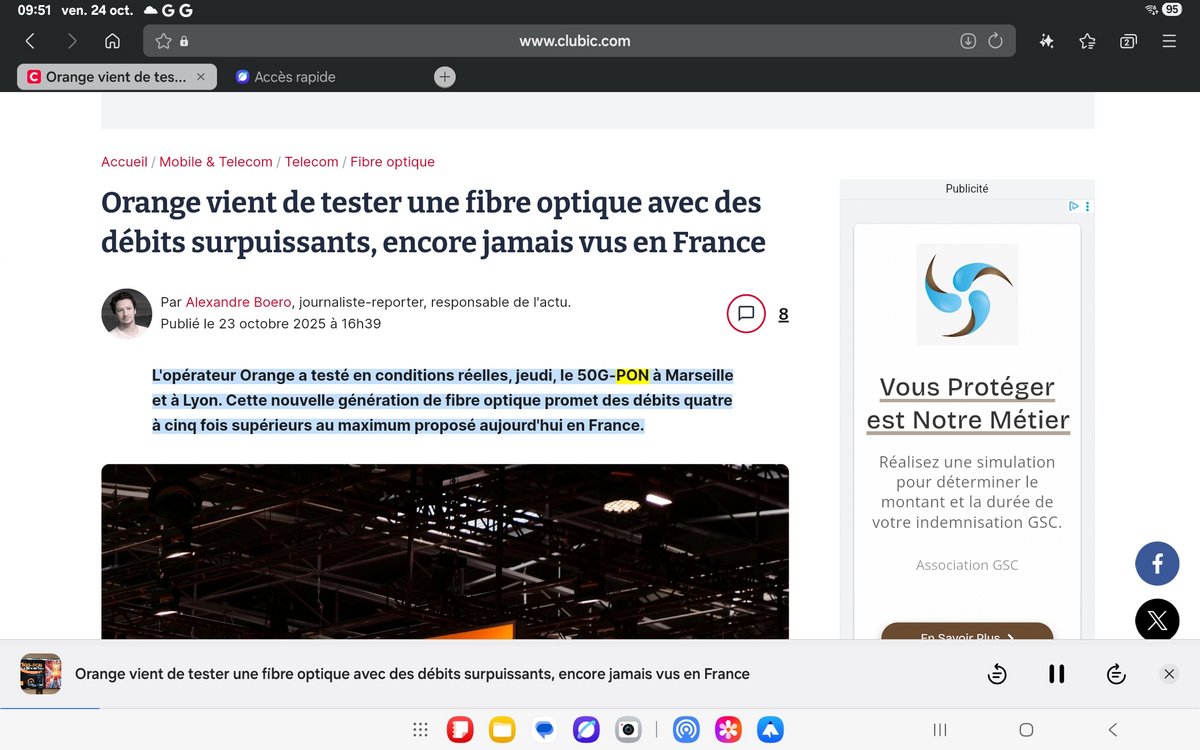
Task: Open article comments bubble icon
Action: [x=745, y=313]
